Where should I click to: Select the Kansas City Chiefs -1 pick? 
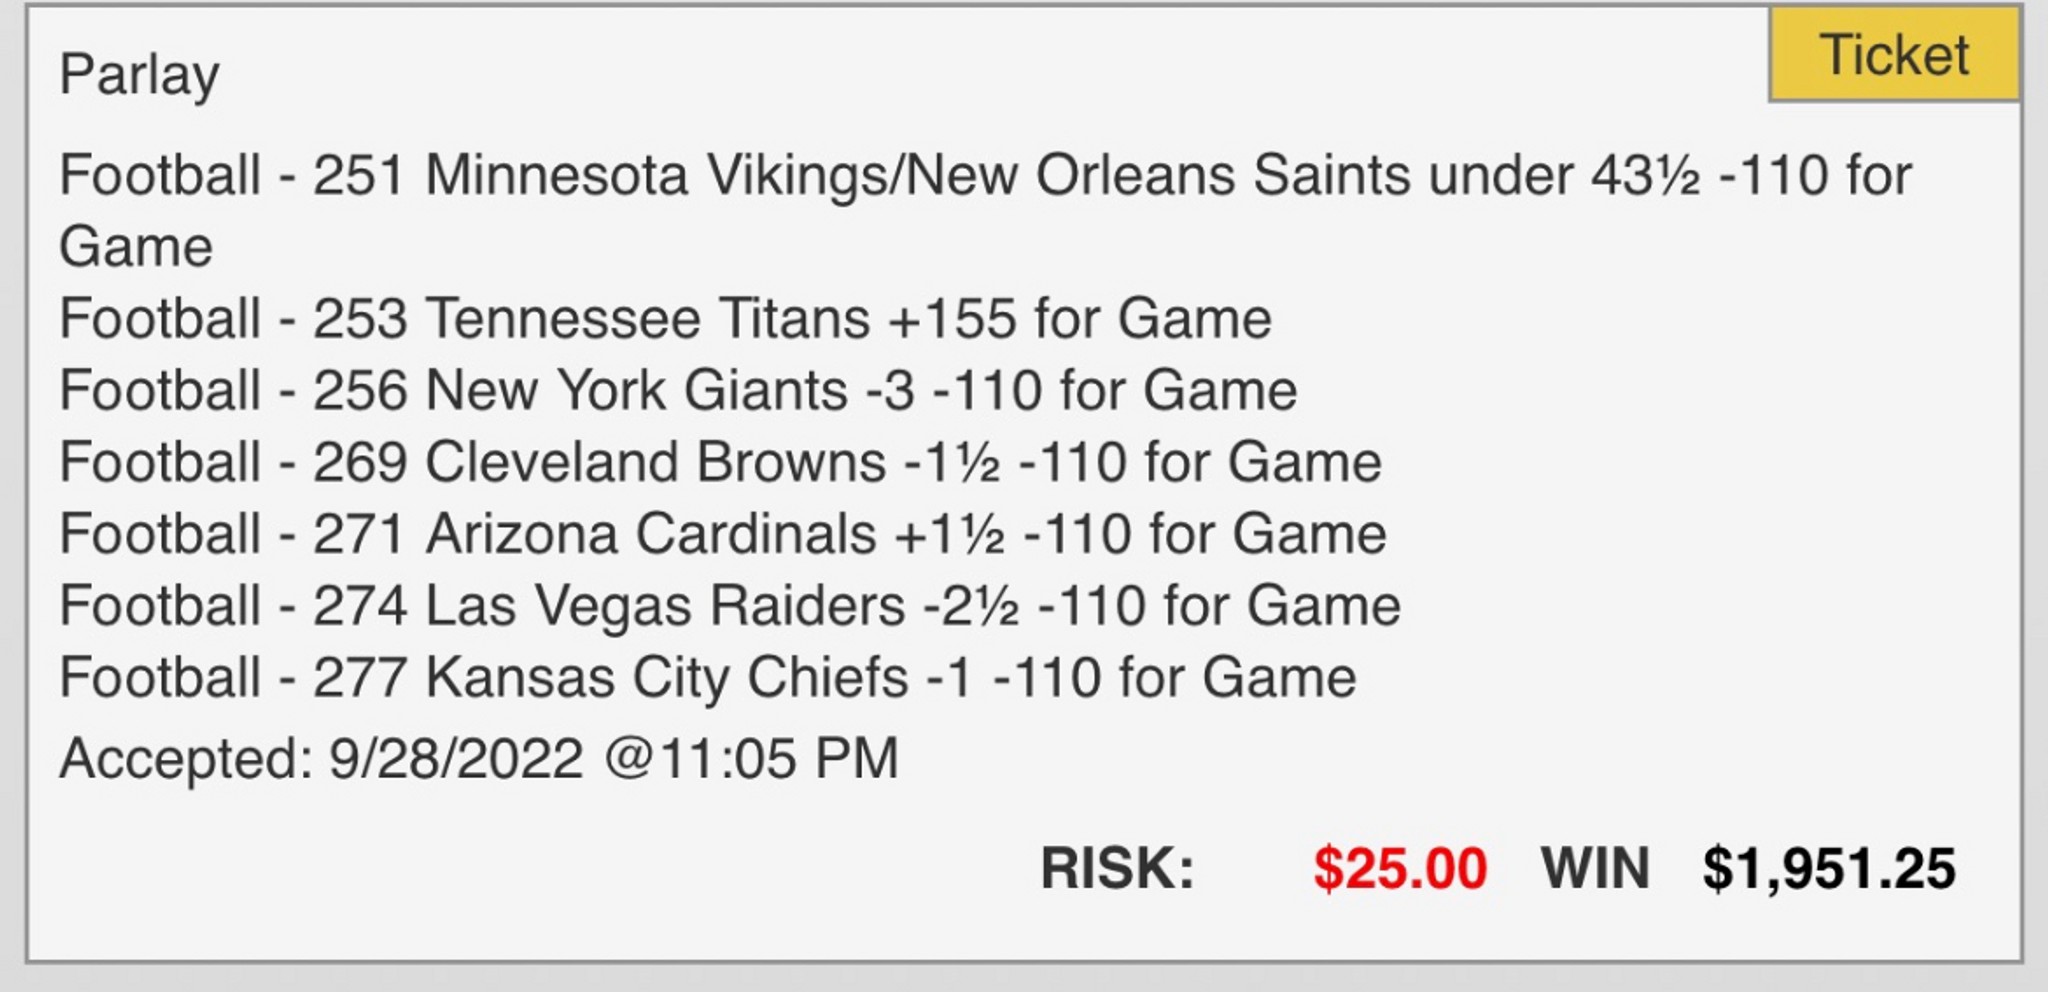point(708,679)
